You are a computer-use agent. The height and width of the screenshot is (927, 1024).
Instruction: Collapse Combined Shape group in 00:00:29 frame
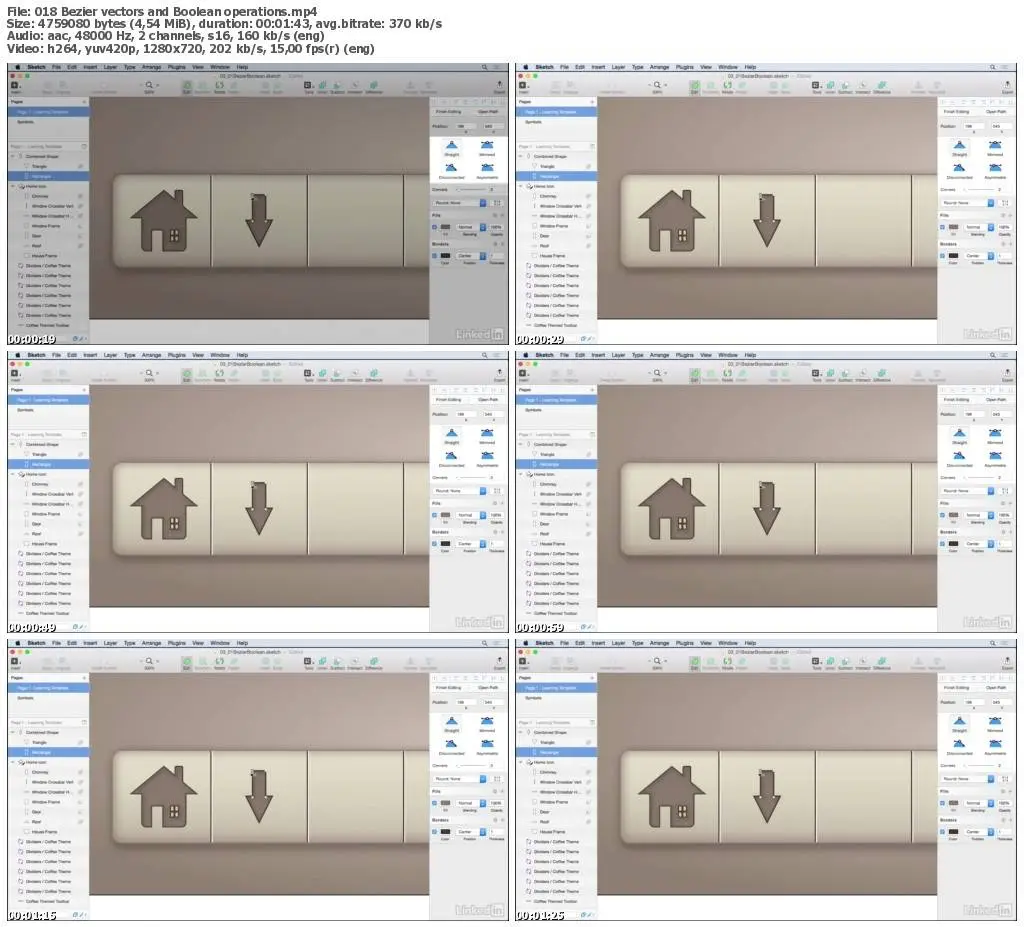[x=520, y=157]
